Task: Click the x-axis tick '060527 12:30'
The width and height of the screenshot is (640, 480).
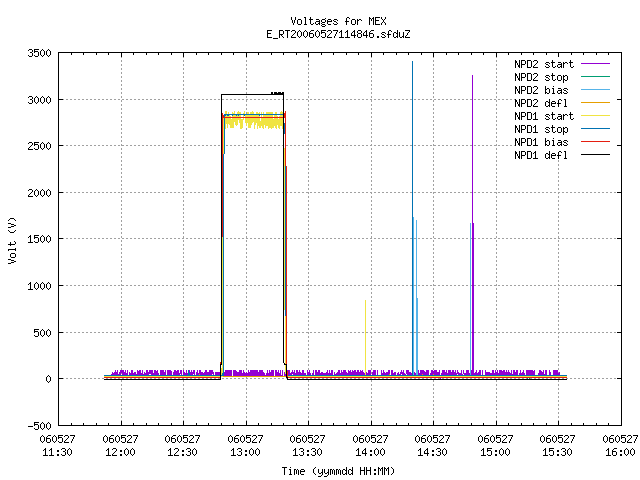Action: tap(182, 446)
